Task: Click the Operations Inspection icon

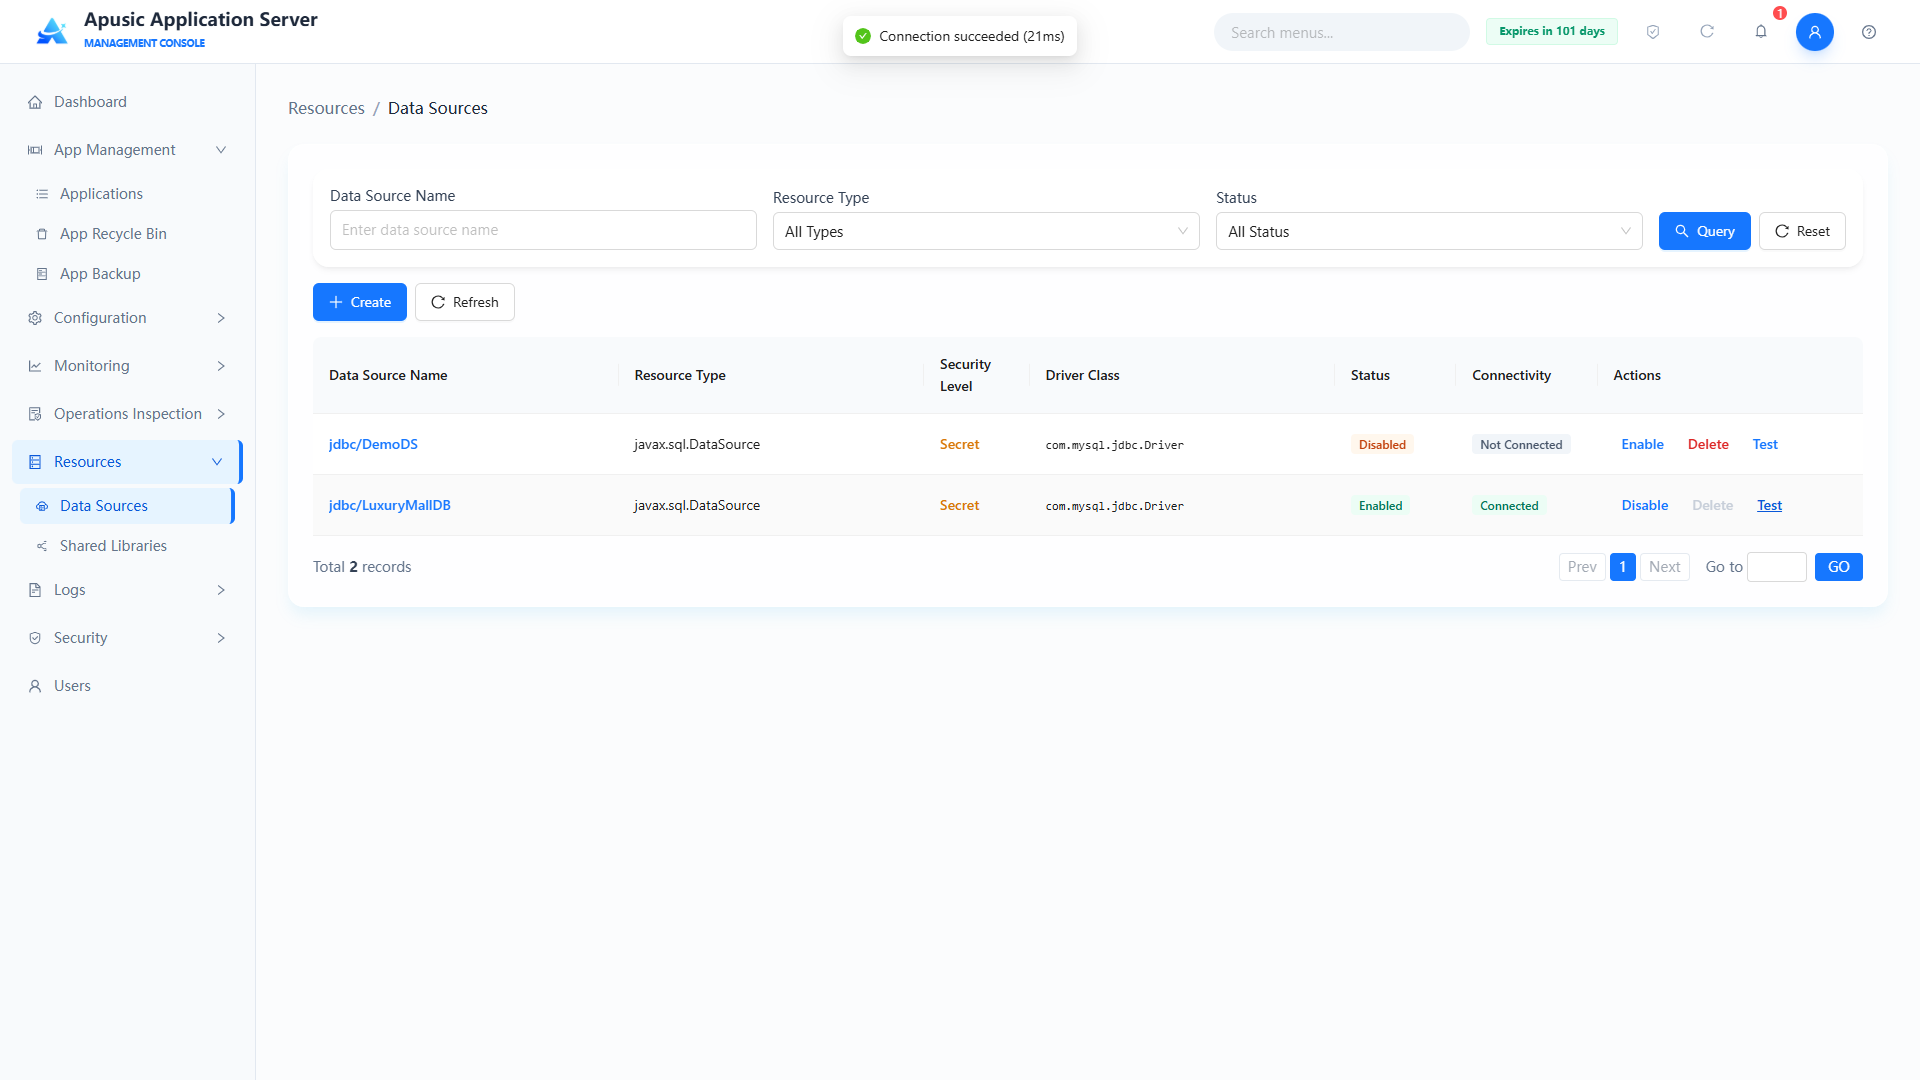Action: [35, 414]
